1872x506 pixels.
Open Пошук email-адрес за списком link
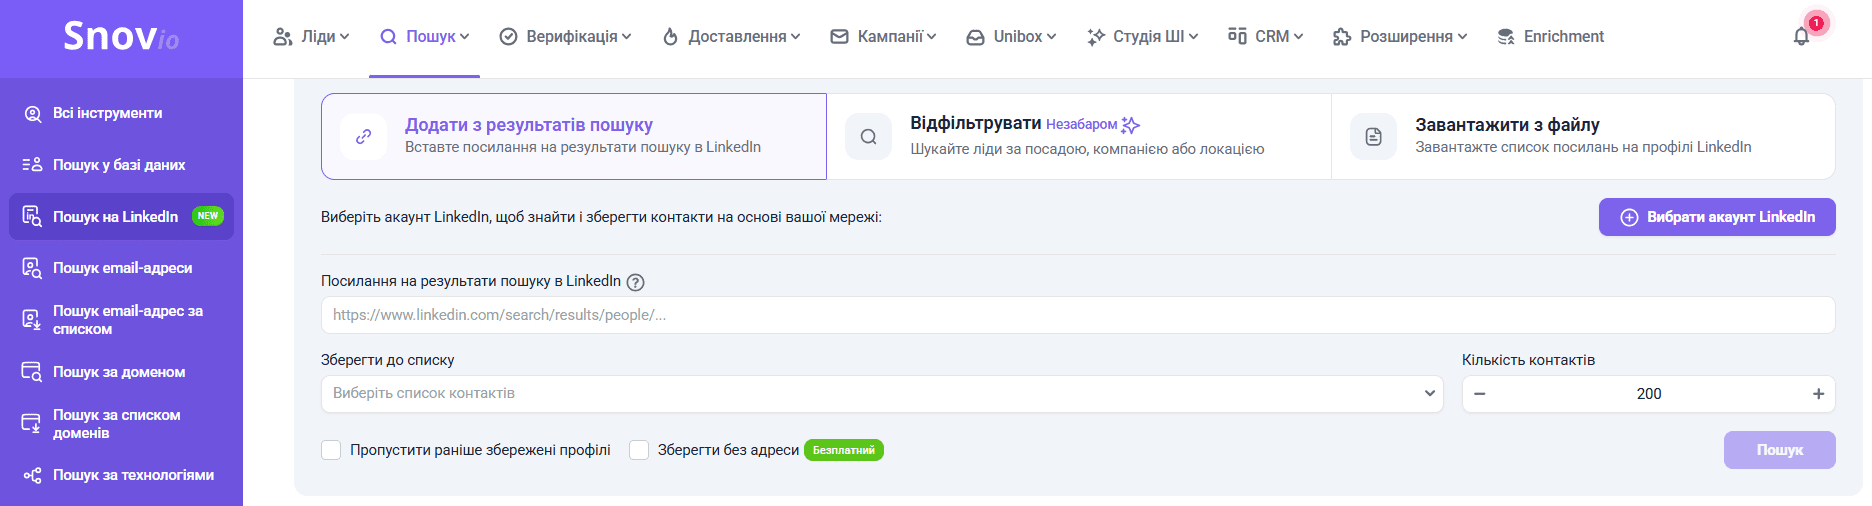(128, 320)
